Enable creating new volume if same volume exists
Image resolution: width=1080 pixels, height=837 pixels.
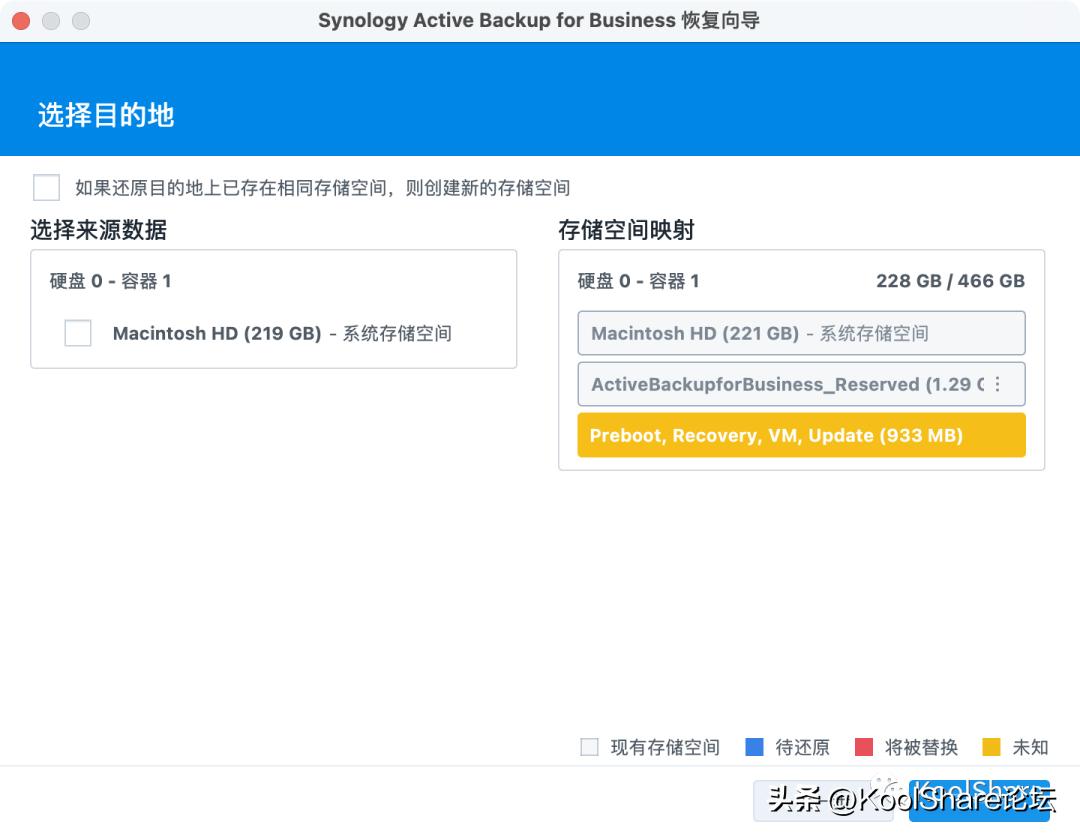click(x=46, y=187)
